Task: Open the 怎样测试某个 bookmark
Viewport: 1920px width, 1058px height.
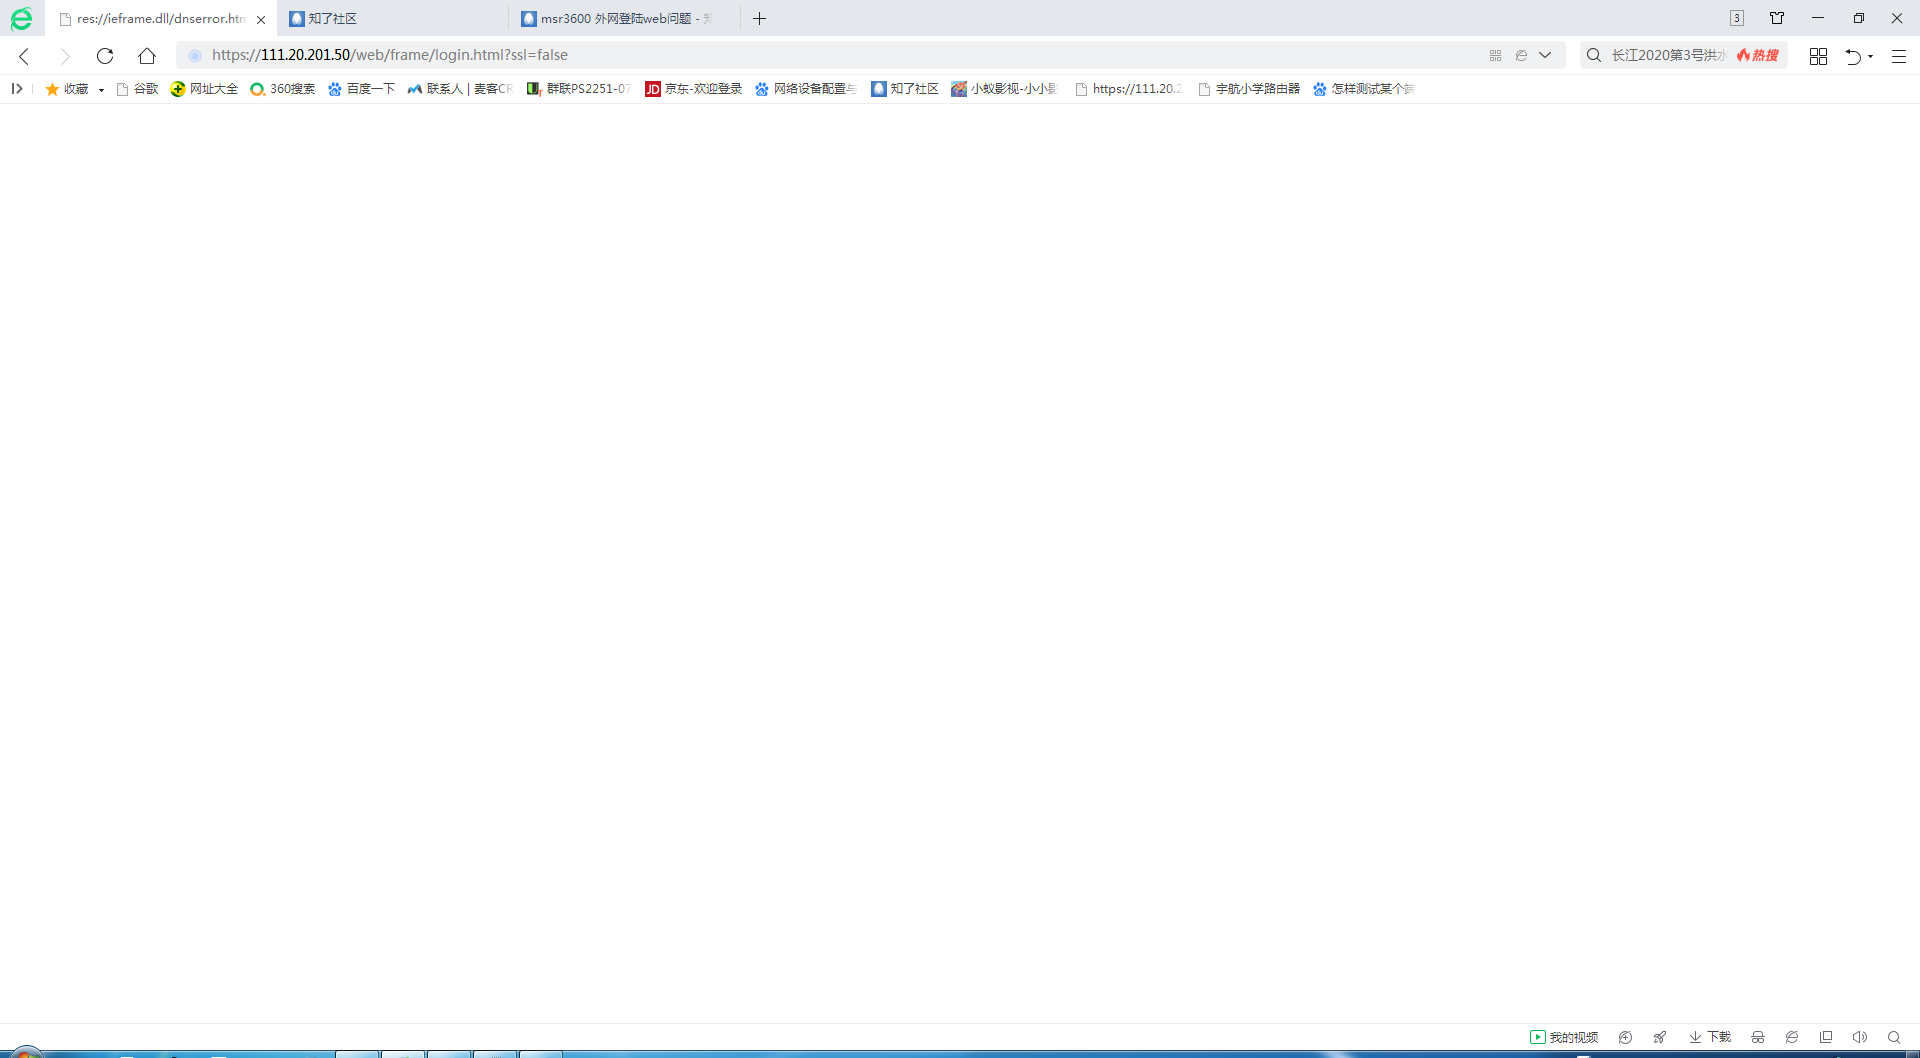Action: (1364, 89)
